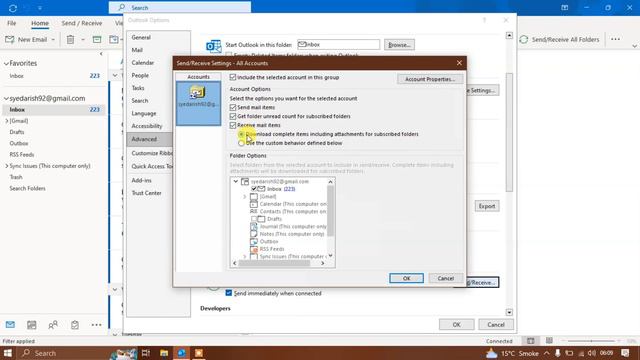This screenshot has width=640, height=360.
Task: Click Browse button for start folder
Action: [x=399, y=44]
